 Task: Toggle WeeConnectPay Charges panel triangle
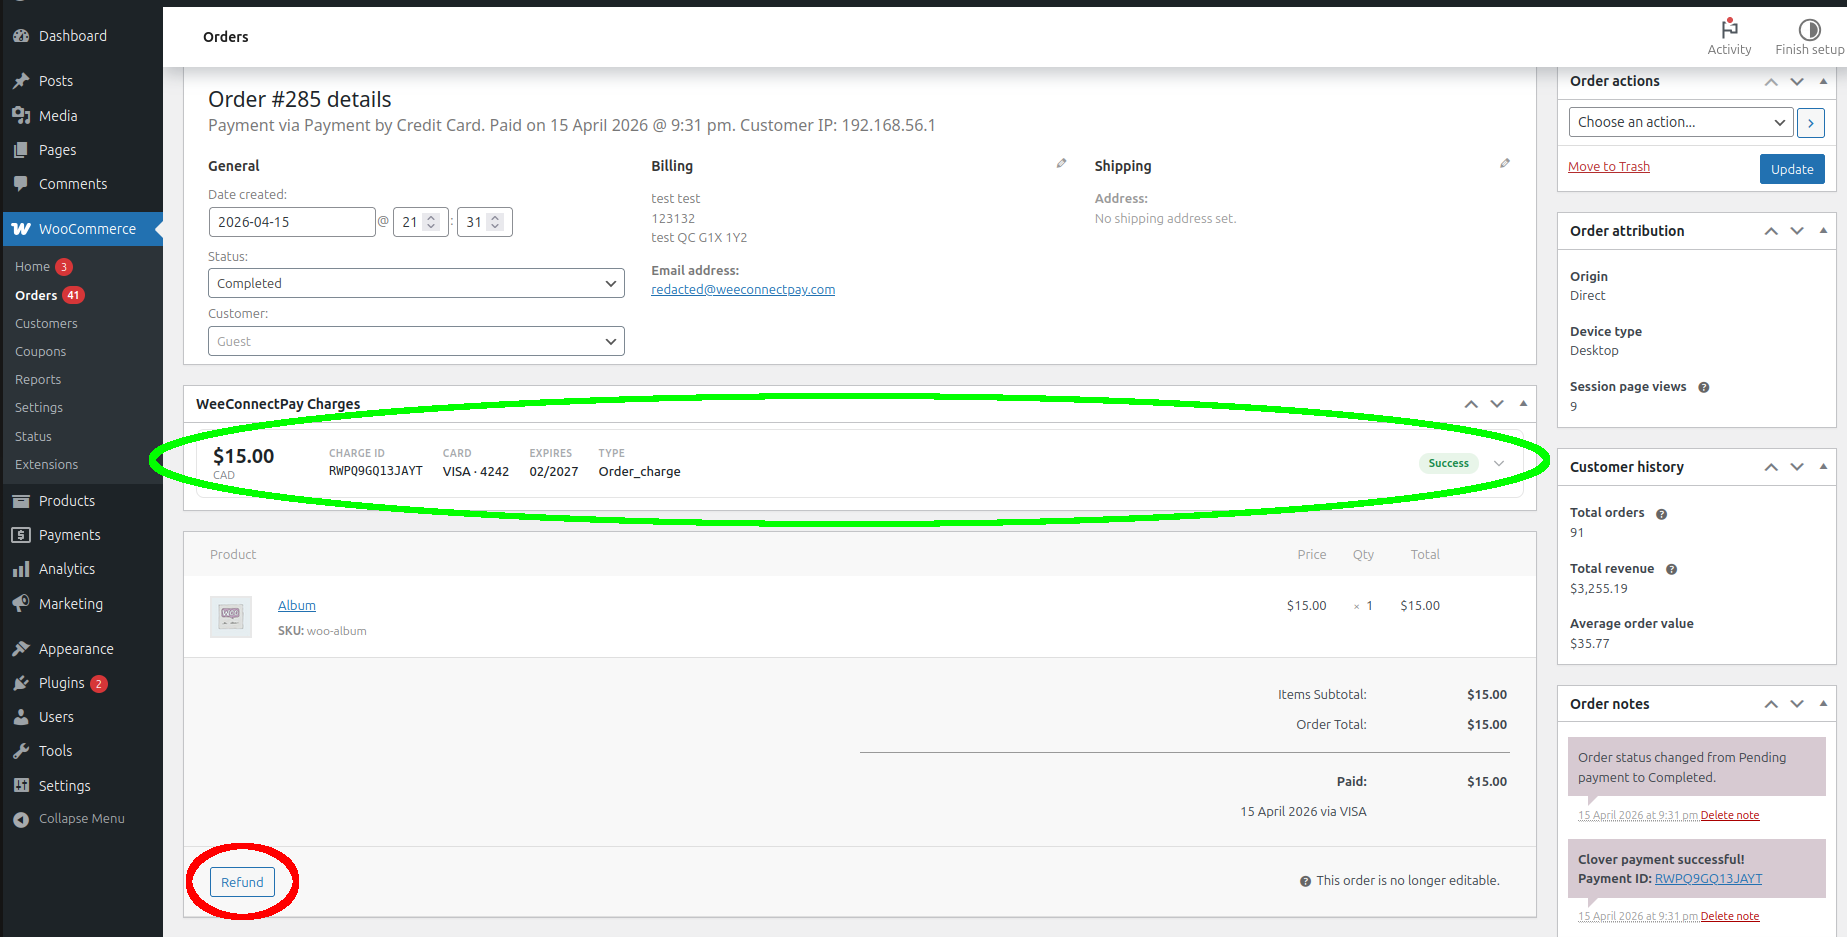[1523, 403]
